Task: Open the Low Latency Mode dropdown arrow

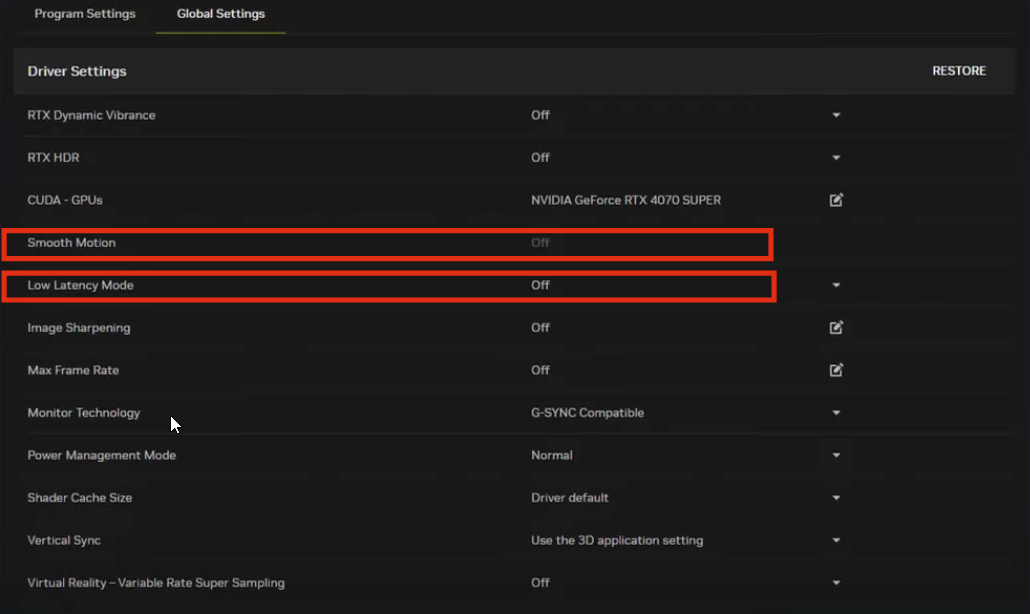Action: (836, 285)
